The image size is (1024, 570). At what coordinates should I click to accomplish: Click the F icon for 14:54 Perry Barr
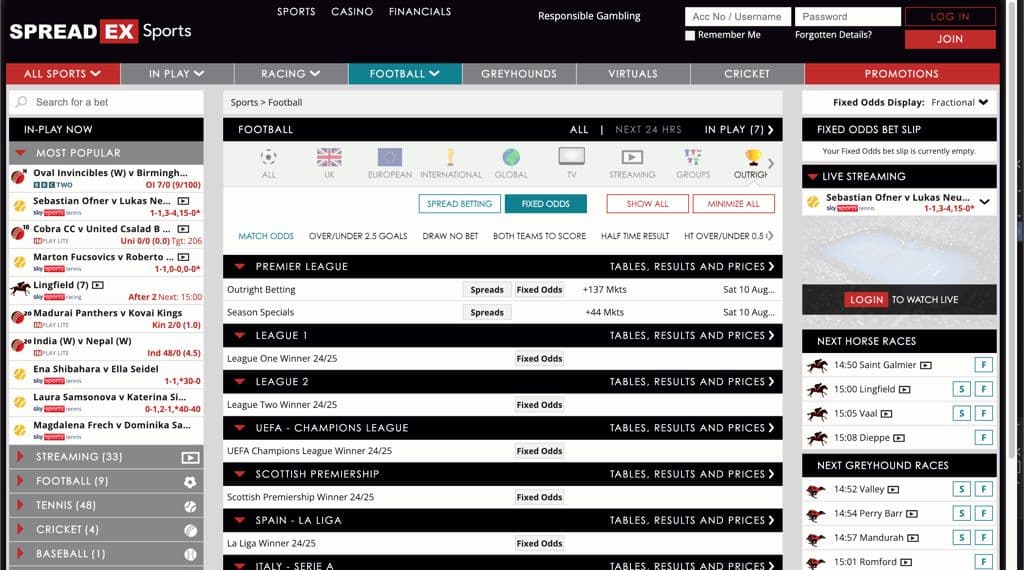coord(984,513)
